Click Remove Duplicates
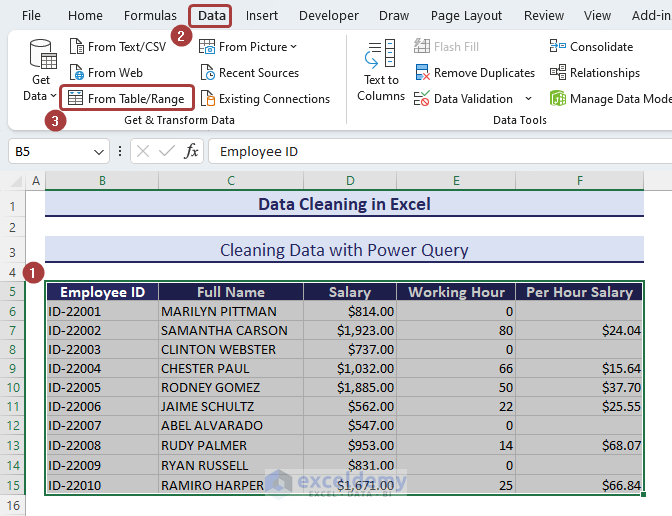 (474, 72)
